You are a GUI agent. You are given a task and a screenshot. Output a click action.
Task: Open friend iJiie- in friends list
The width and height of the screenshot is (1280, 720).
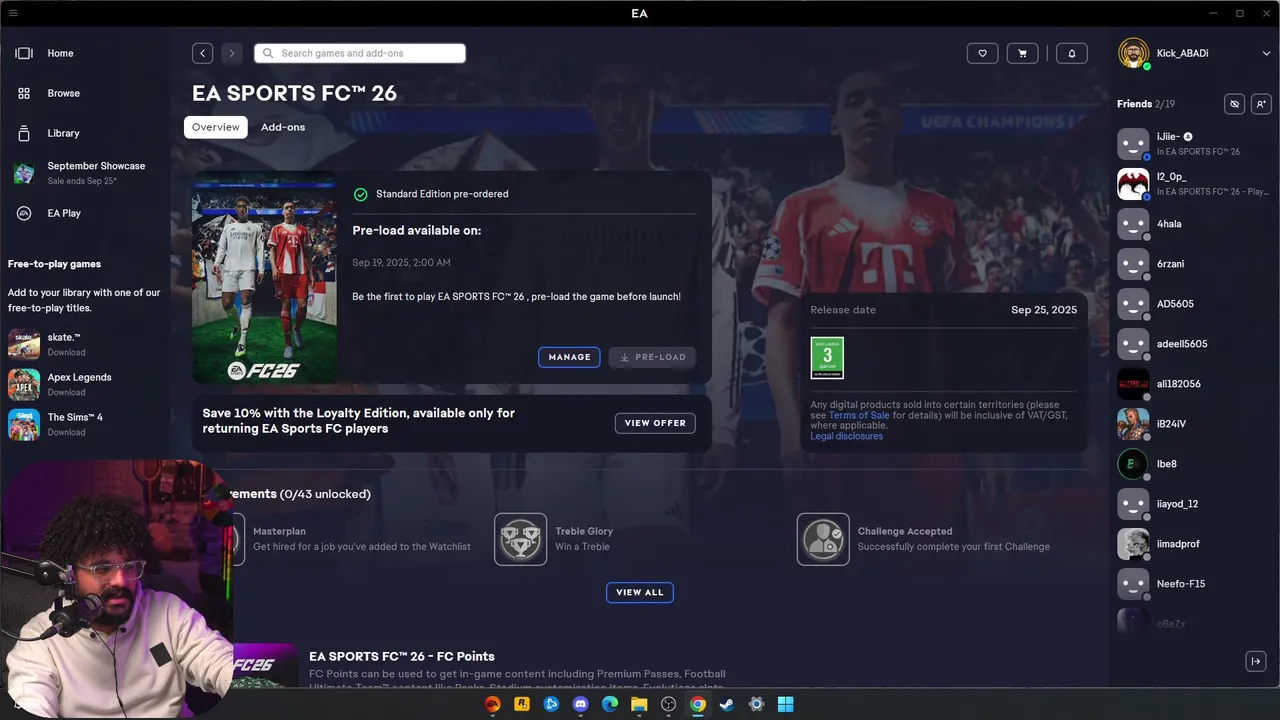(1194, 144)
